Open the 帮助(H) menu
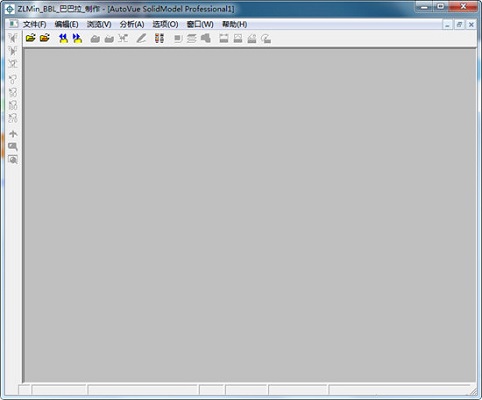Viewport: 482px width, 400px height. (x=235, y=24)
